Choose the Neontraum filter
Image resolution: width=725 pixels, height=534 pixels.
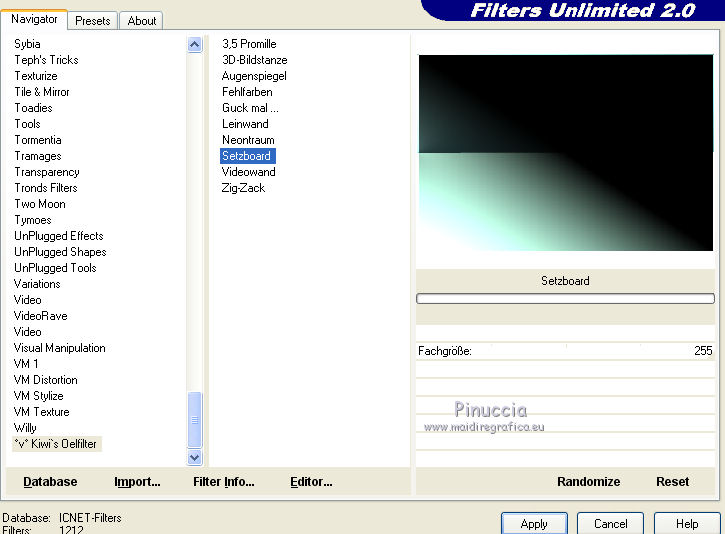pyautogui.click(x=248, y=140)
